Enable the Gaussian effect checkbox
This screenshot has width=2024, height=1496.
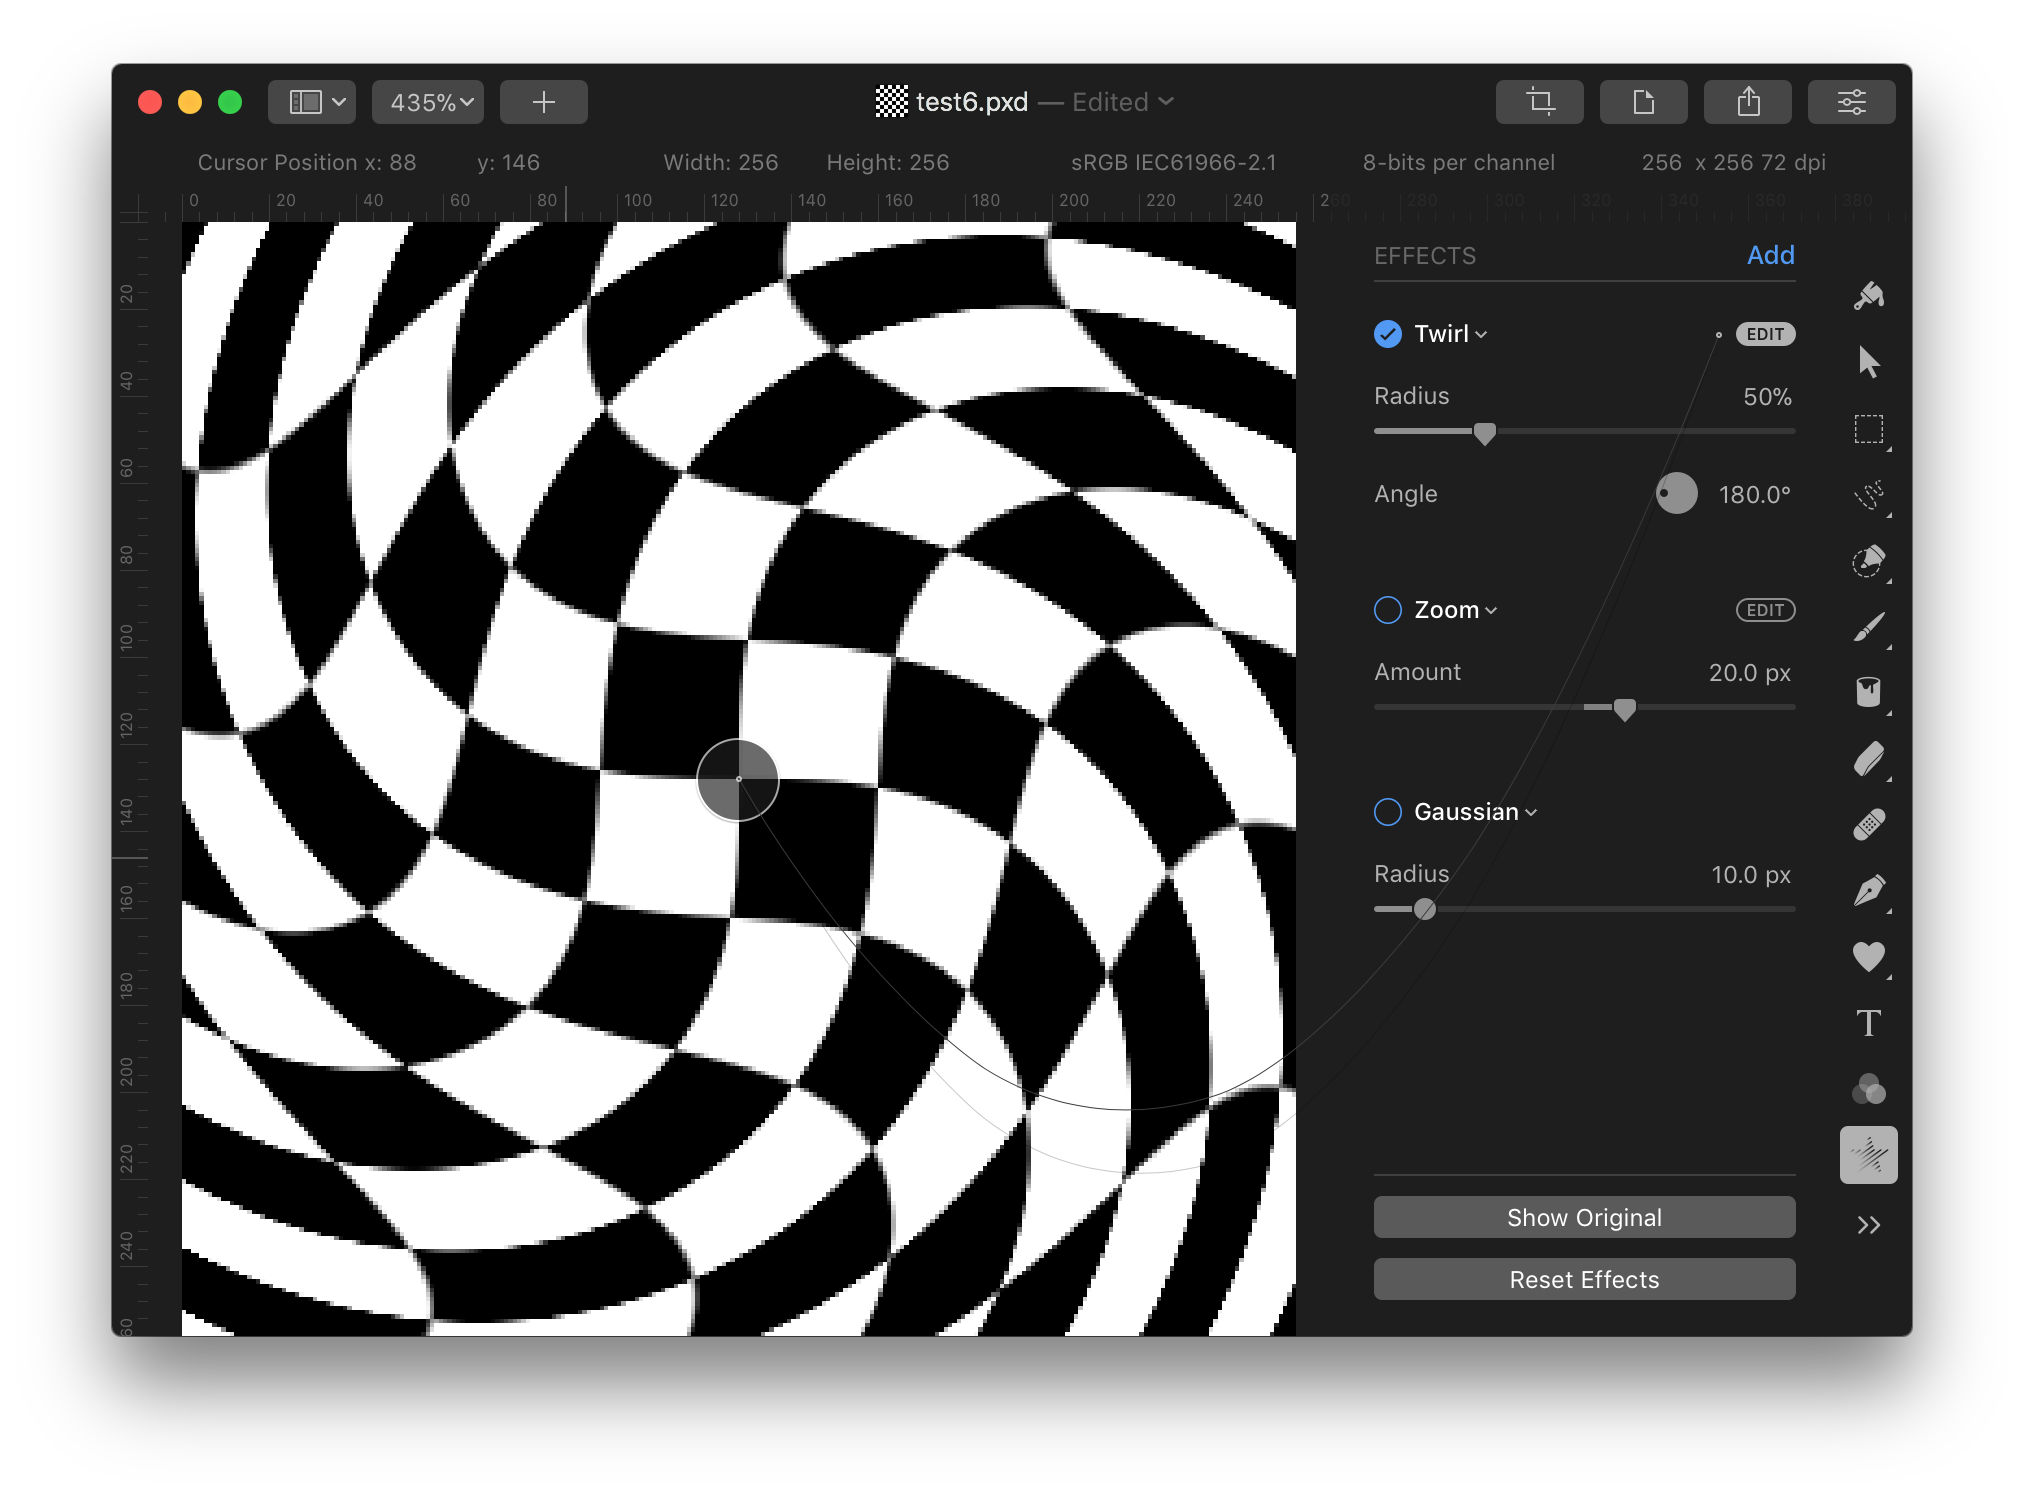[1388, 812]
